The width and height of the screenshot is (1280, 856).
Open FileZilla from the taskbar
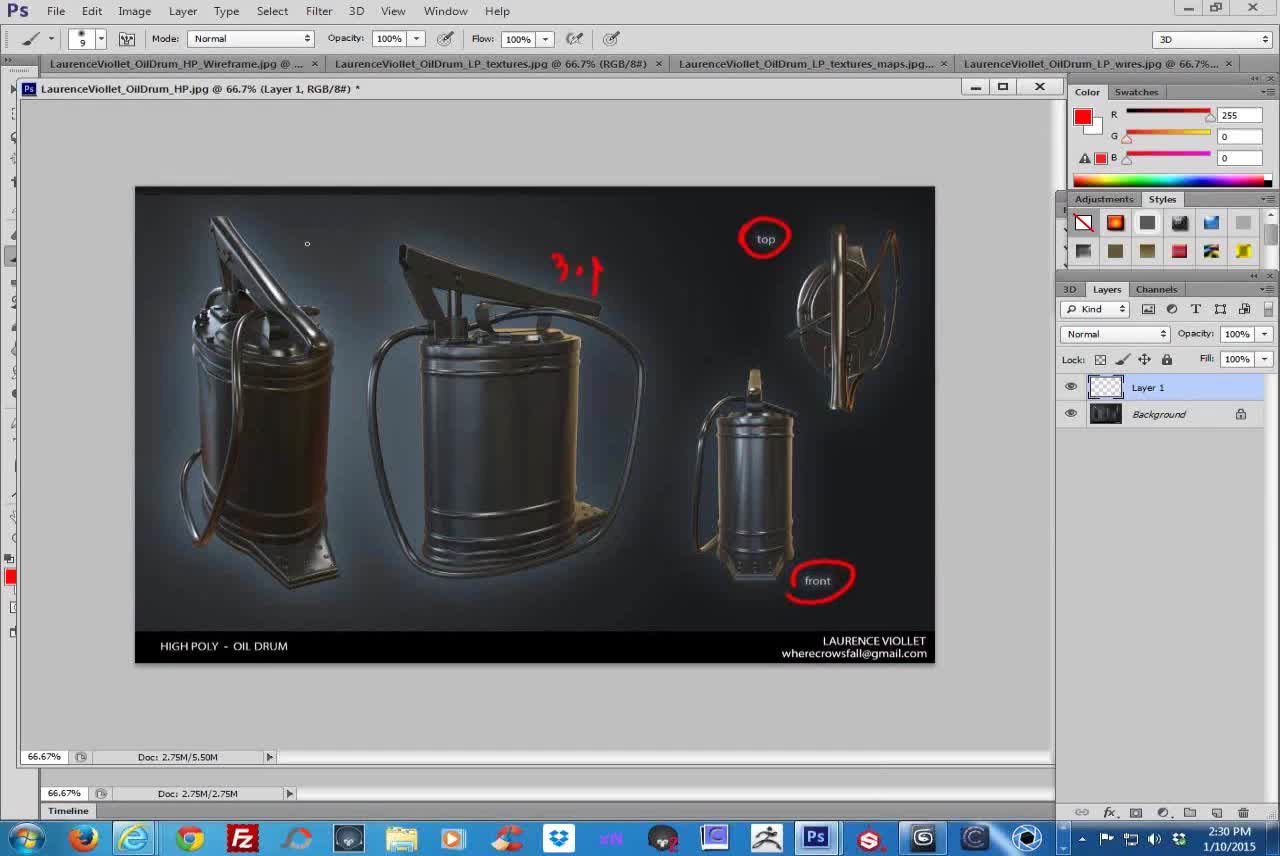click(242, 838)
